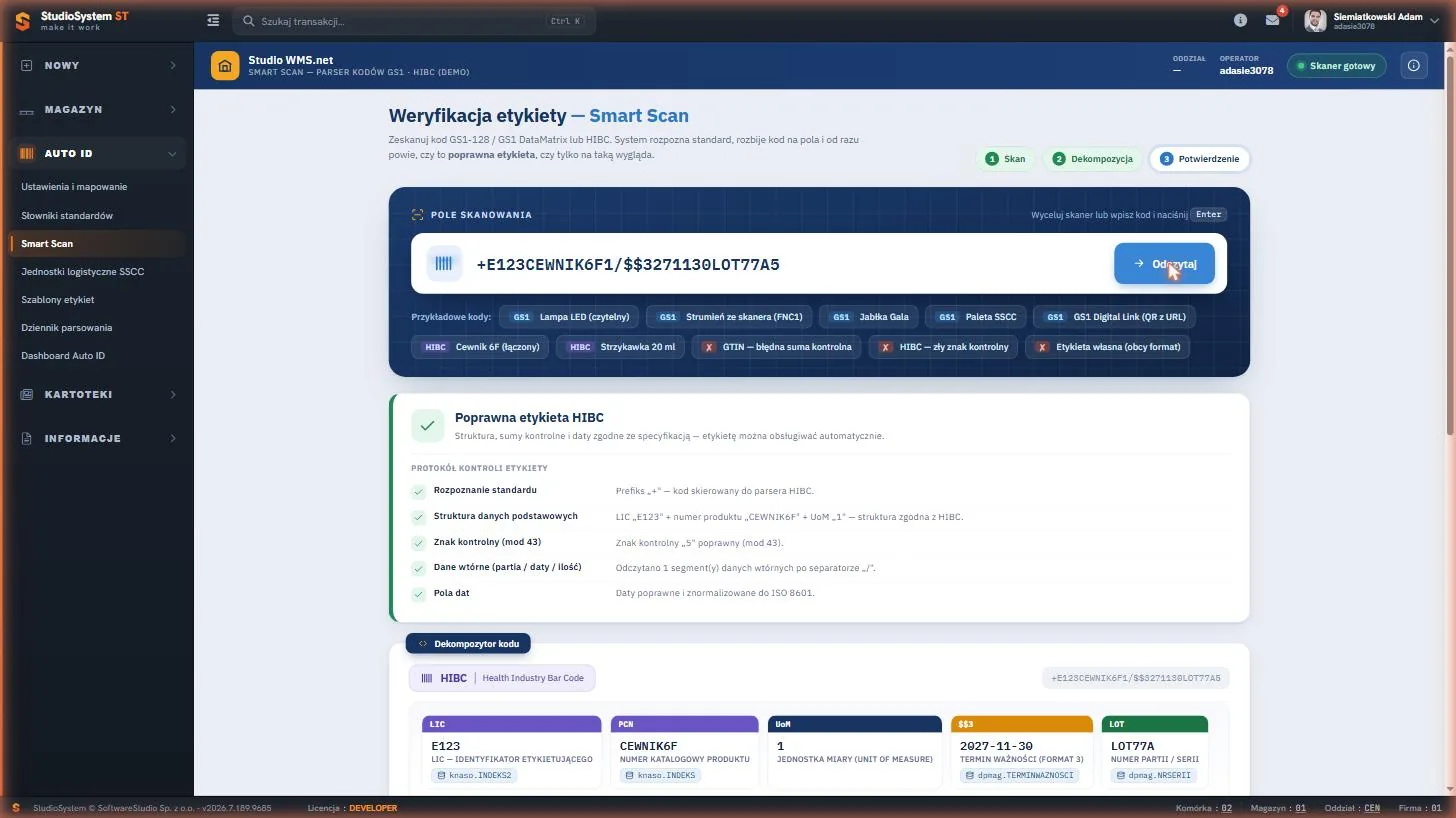1456x818 pixels.
Task: Load sample Etykieta własna (obcy format)
Action: point(1107,347)
